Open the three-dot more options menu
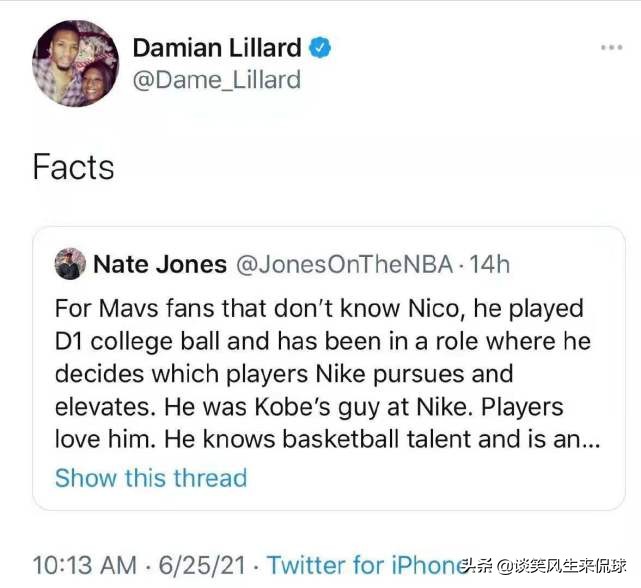Screen dimensions: 641x588 611,48
